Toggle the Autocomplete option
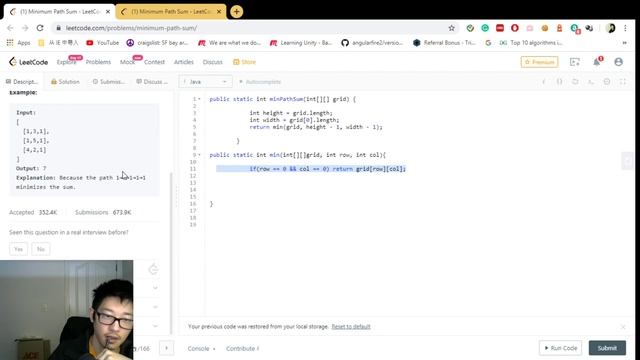The image size is (640, 360). (x=260, y=82)
